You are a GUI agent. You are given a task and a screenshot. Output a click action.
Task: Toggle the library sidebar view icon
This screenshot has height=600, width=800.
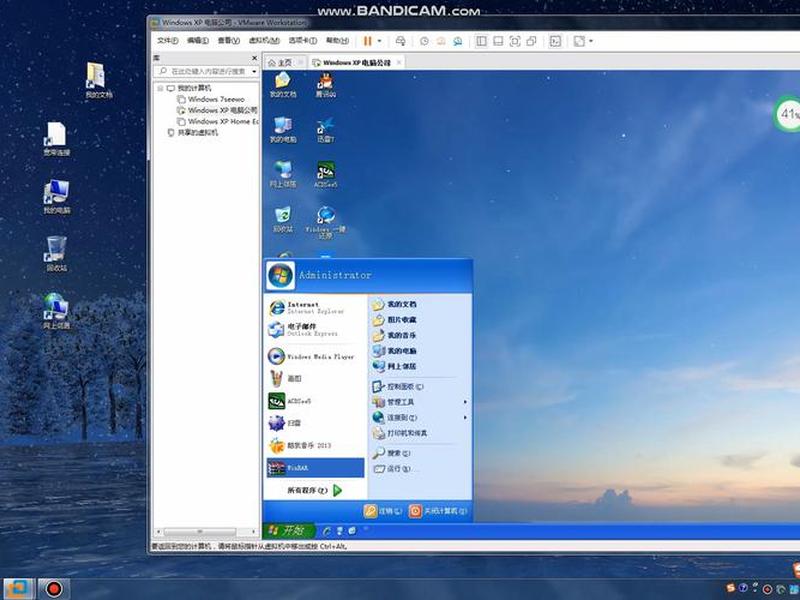pyautogui.click(x=481, y=41)
